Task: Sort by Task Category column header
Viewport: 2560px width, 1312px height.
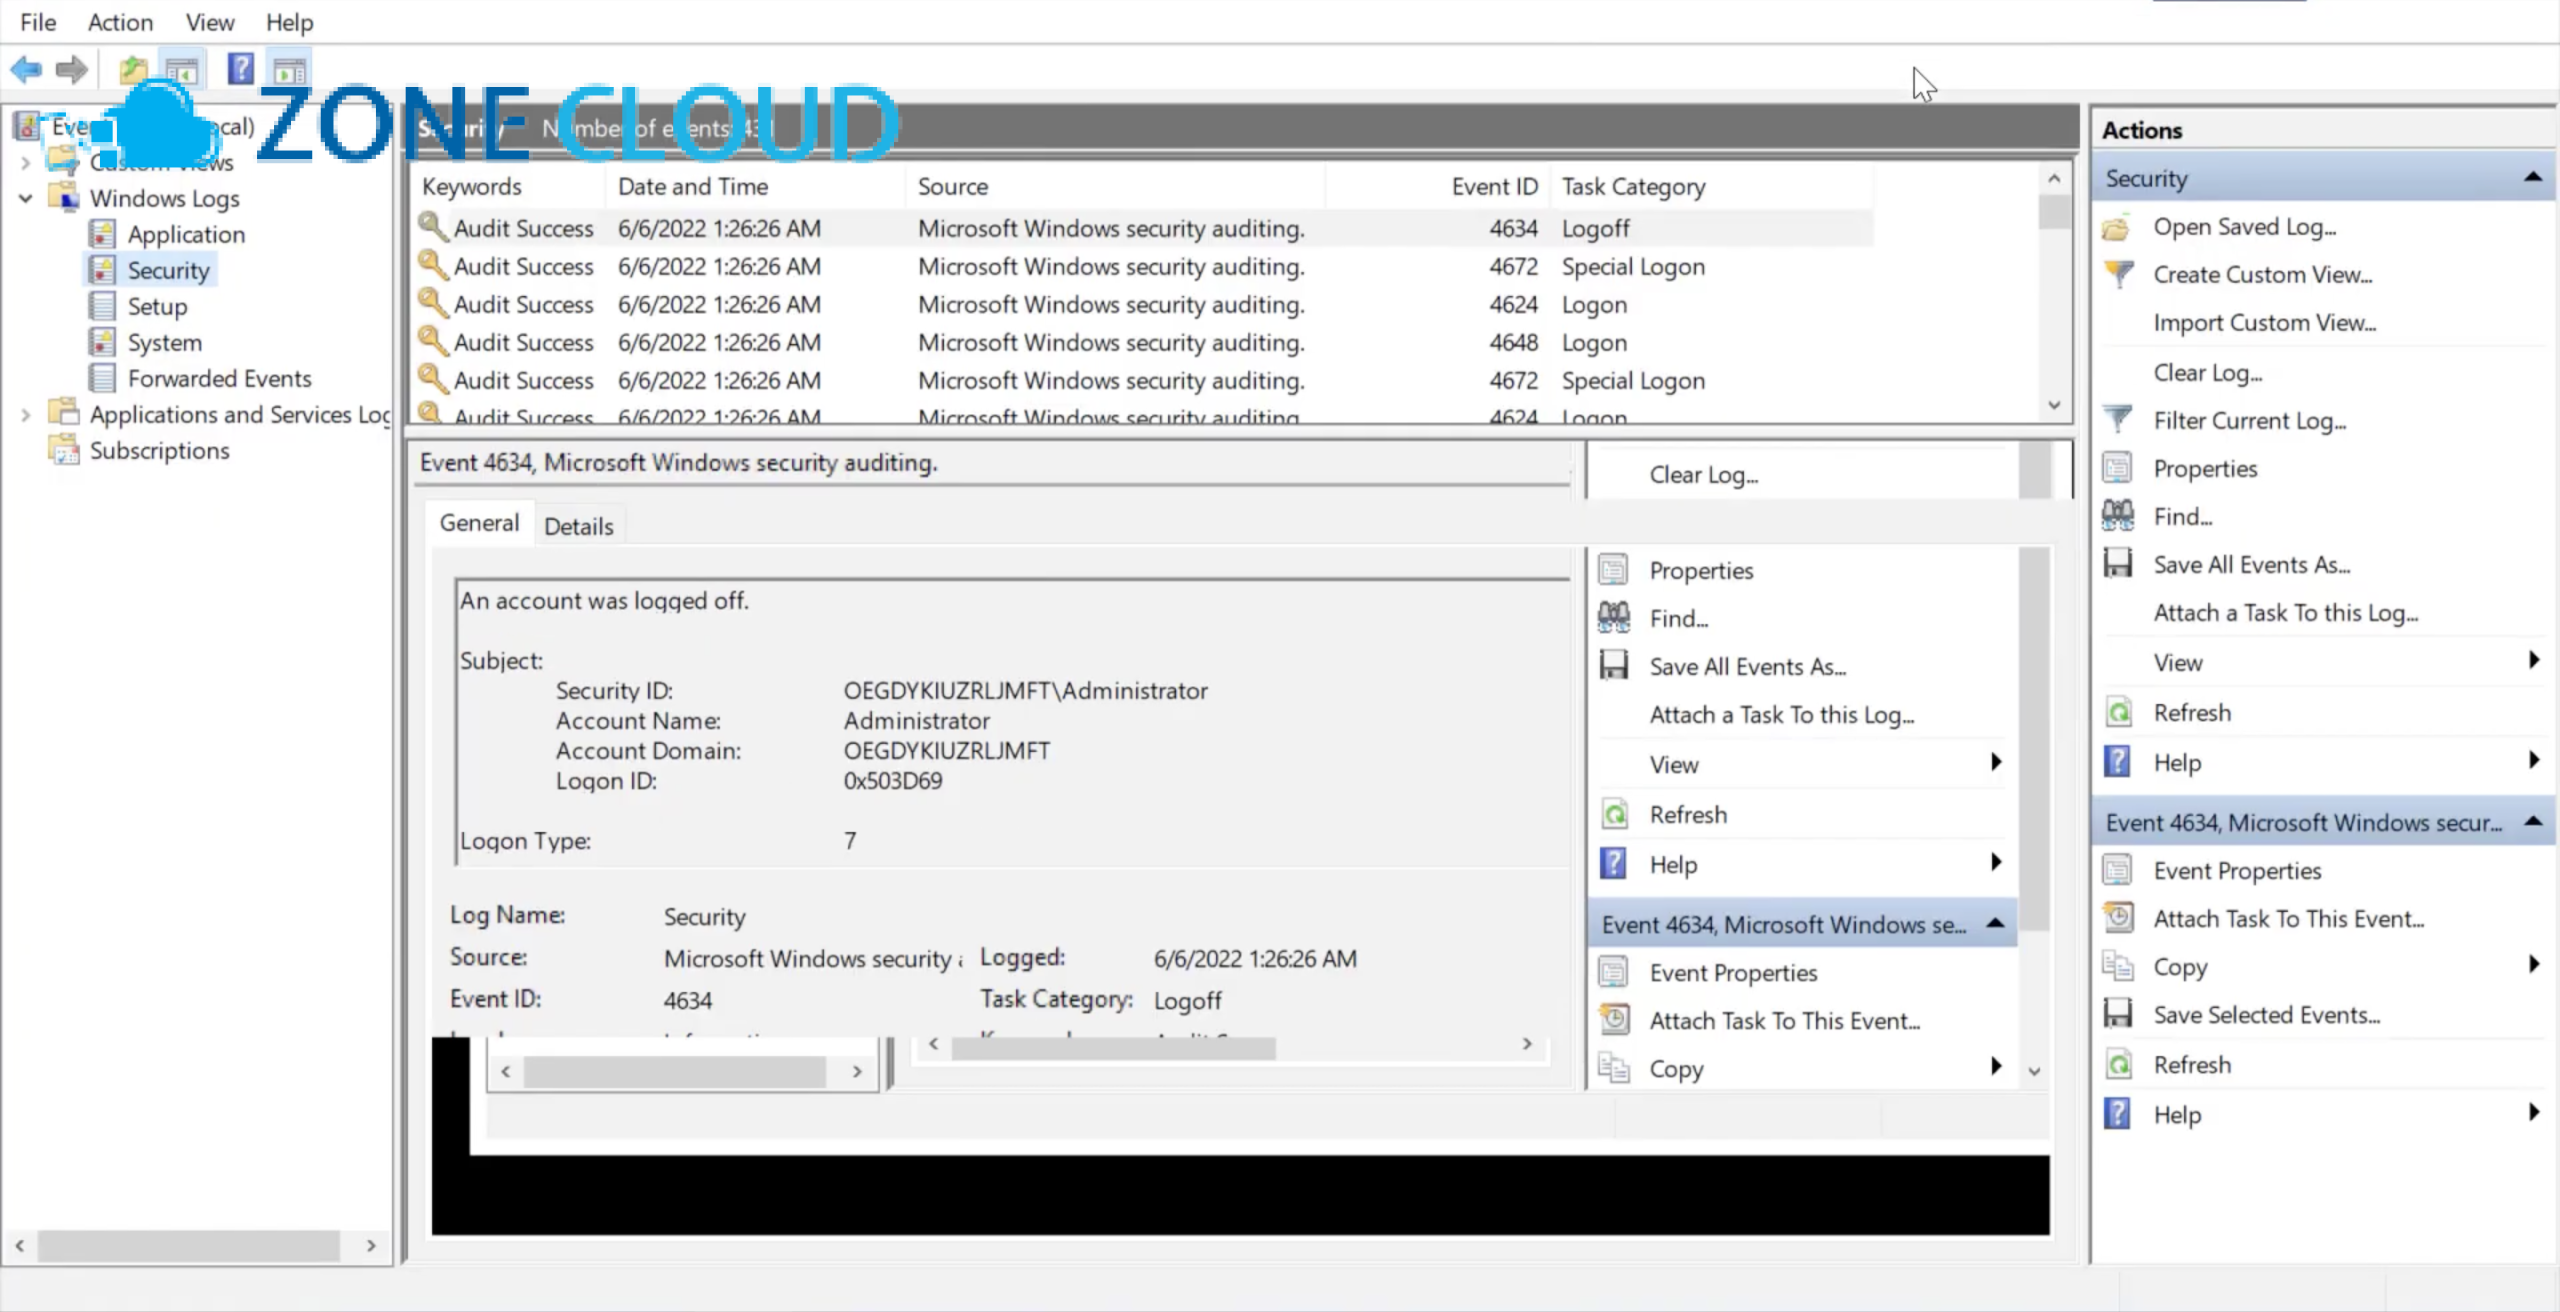Action: (1710, 186)
